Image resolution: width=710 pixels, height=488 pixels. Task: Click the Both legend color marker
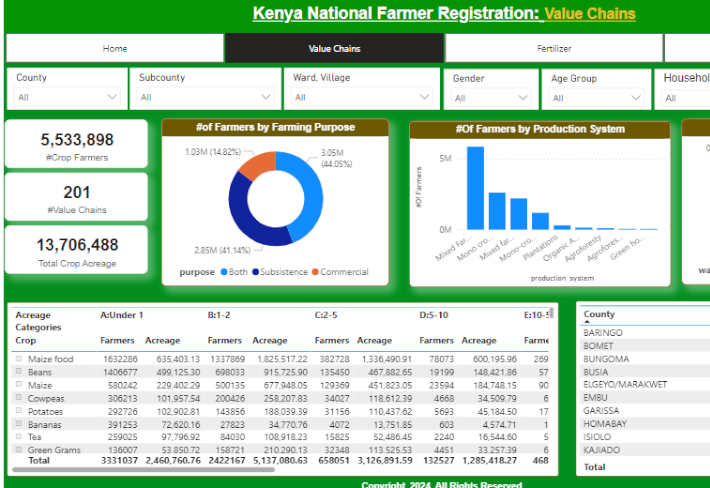[x=224, y=272]
